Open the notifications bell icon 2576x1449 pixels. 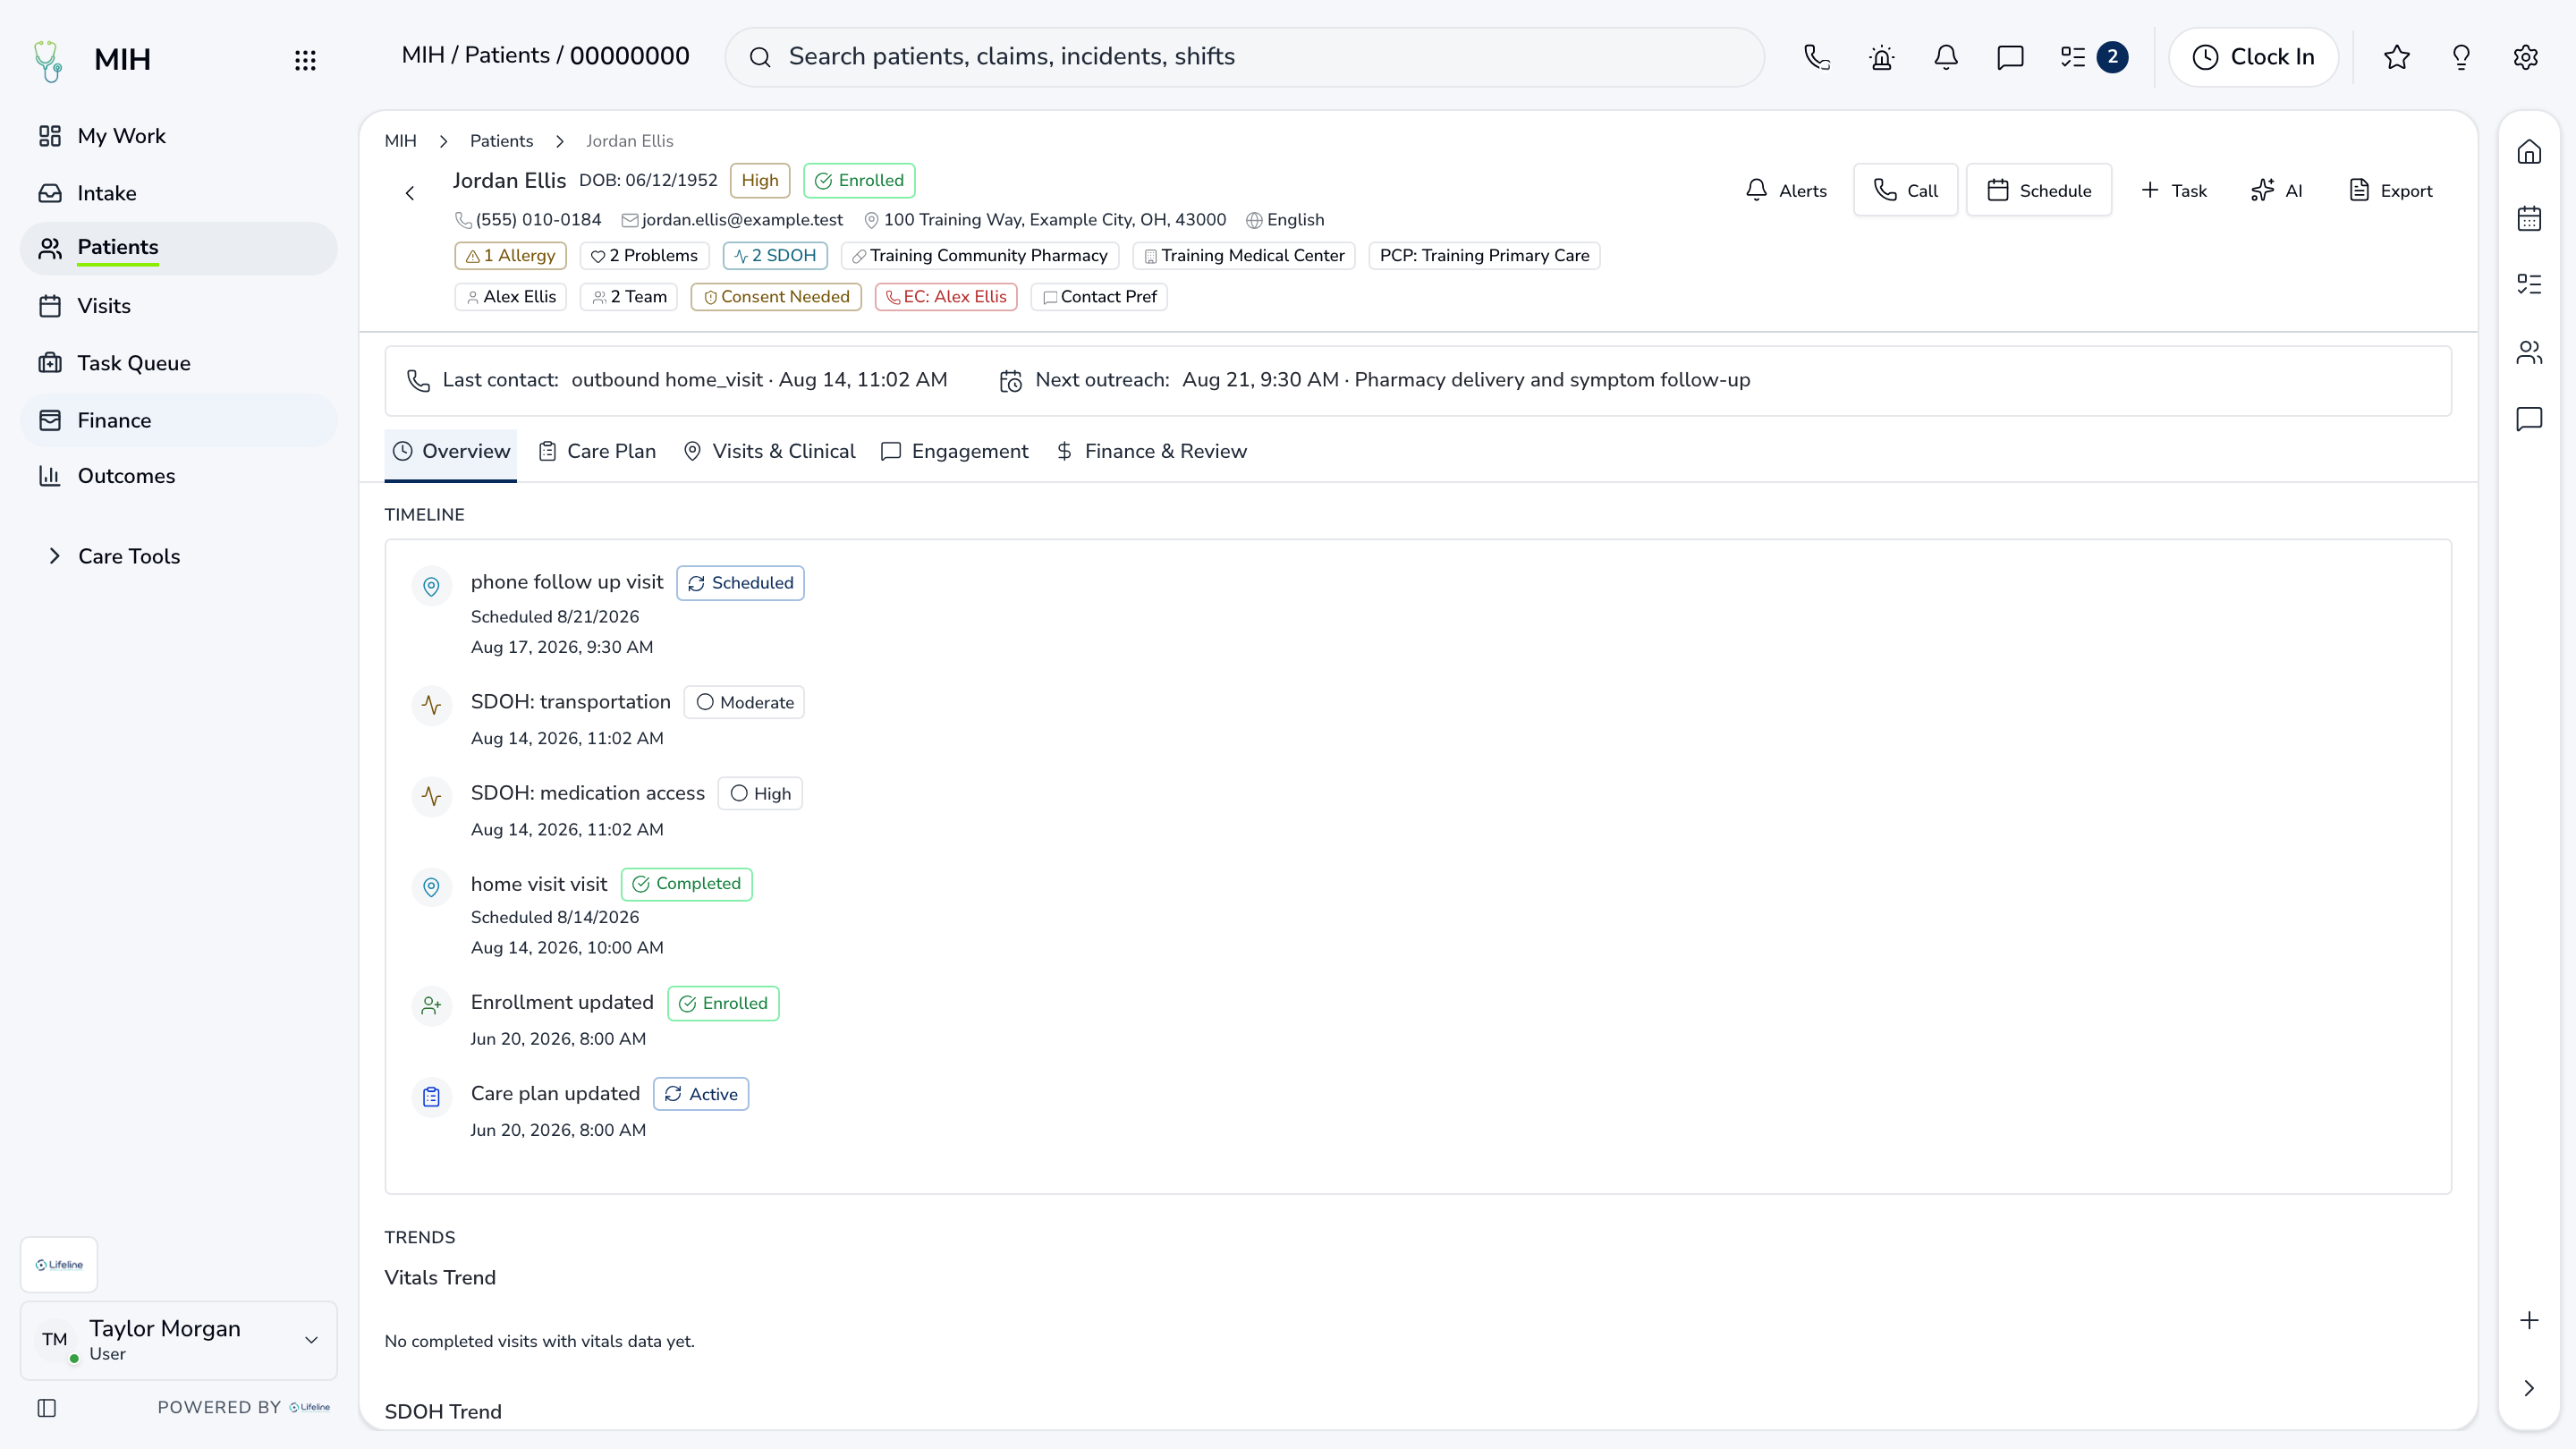[1946, 57]
